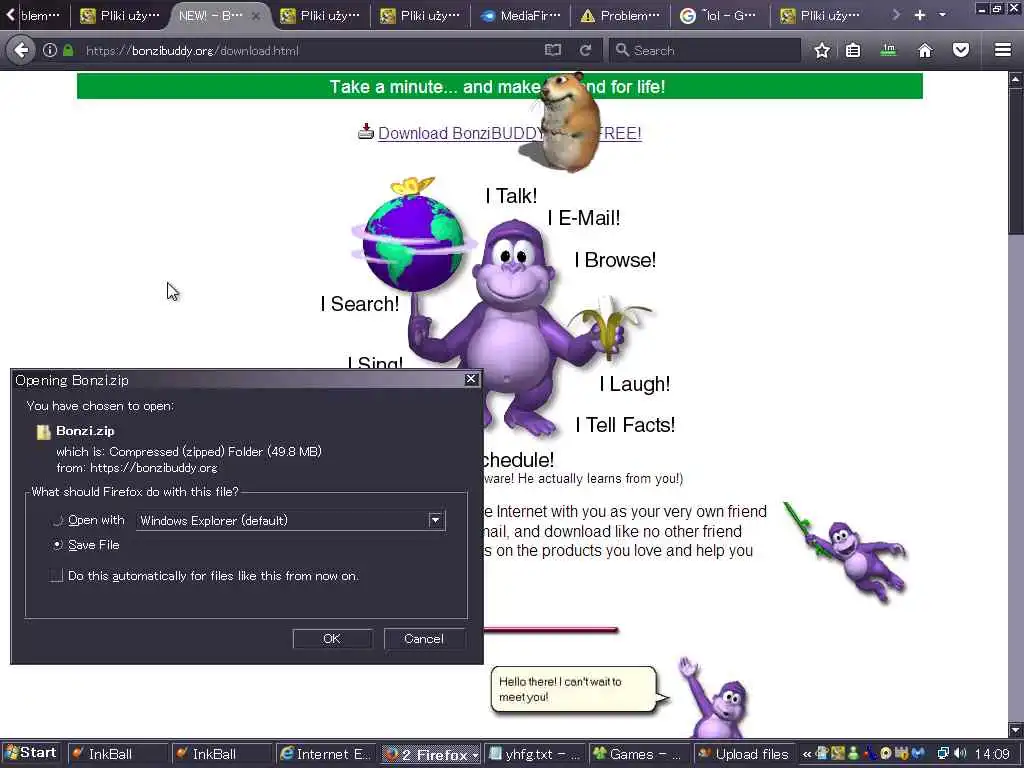The width and height of the screenshot is (1024, 768).
Task: Select the NEW! BonziBuddy tab
Action: point(210,15)
